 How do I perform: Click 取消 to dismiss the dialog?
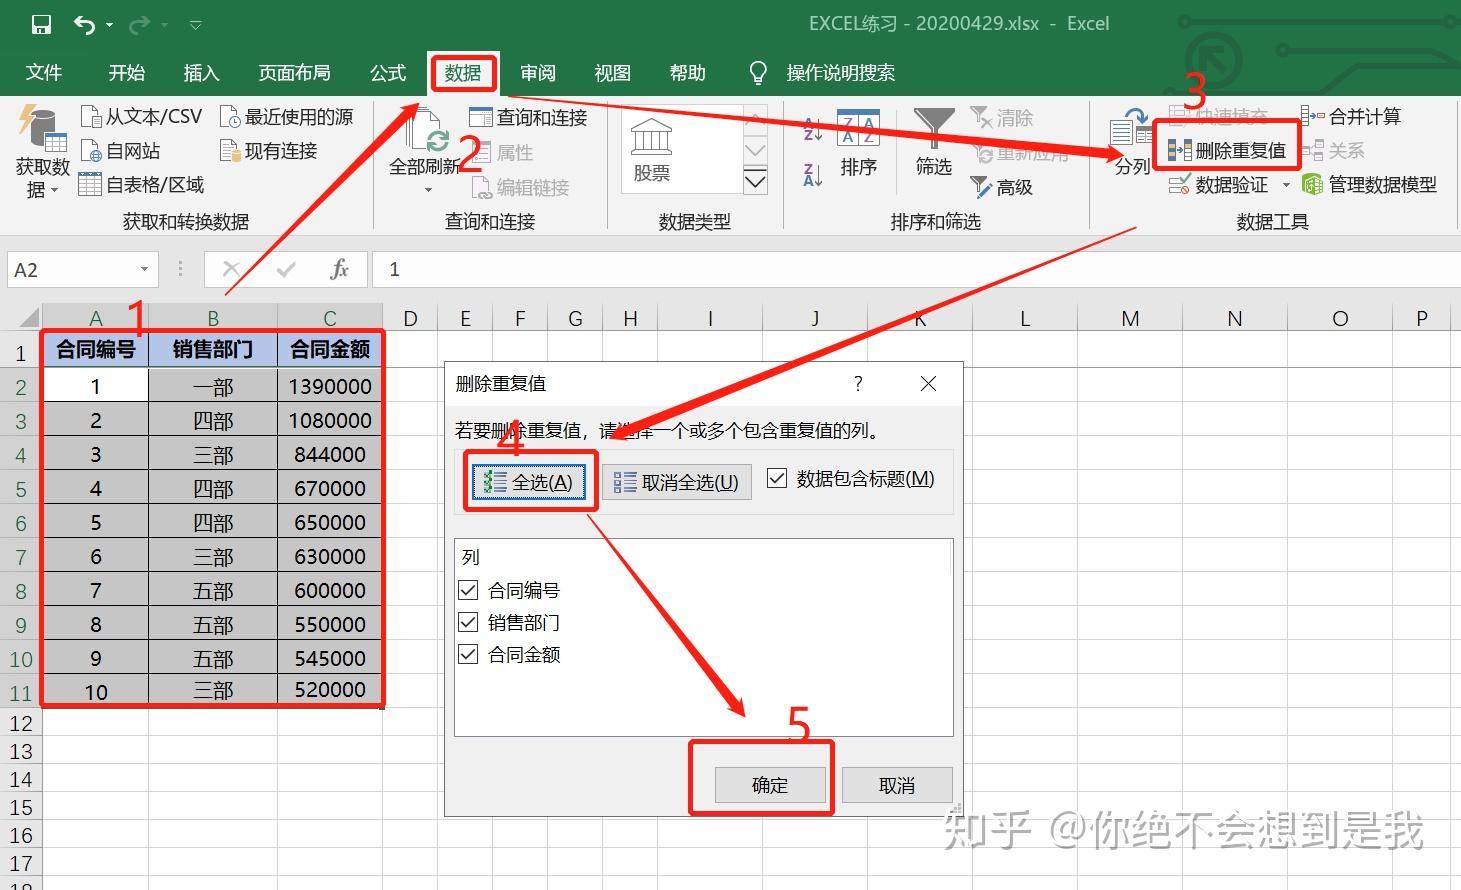[x=897, y=785]
